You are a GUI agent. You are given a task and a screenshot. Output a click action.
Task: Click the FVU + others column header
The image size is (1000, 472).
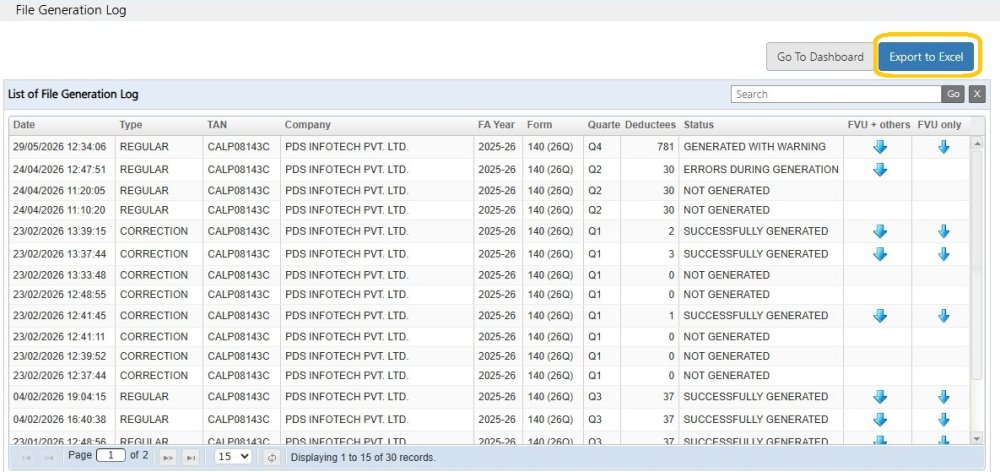pos(878,125)
